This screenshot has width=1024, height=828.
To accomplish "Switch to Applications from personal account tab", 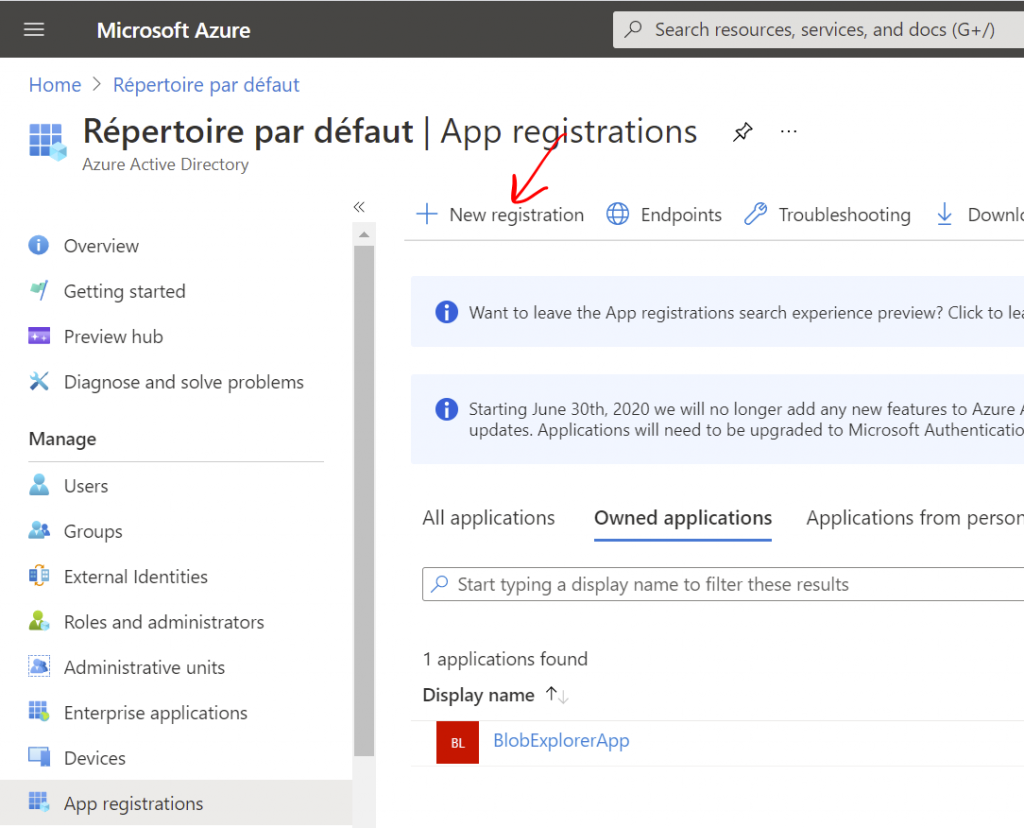I will pos(915,518).
